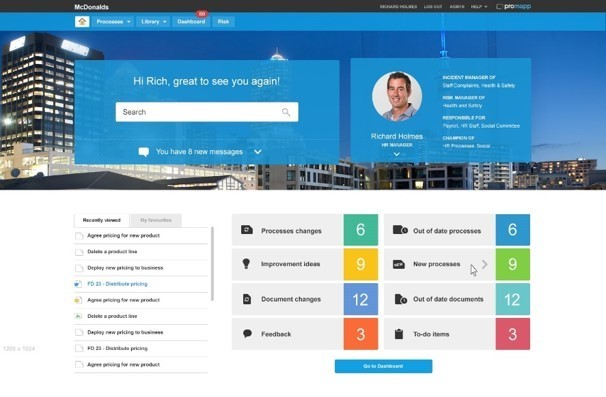Click the green Processes changes count tile
The height and width of the screenshot is (397, 606).
point(361,230)
